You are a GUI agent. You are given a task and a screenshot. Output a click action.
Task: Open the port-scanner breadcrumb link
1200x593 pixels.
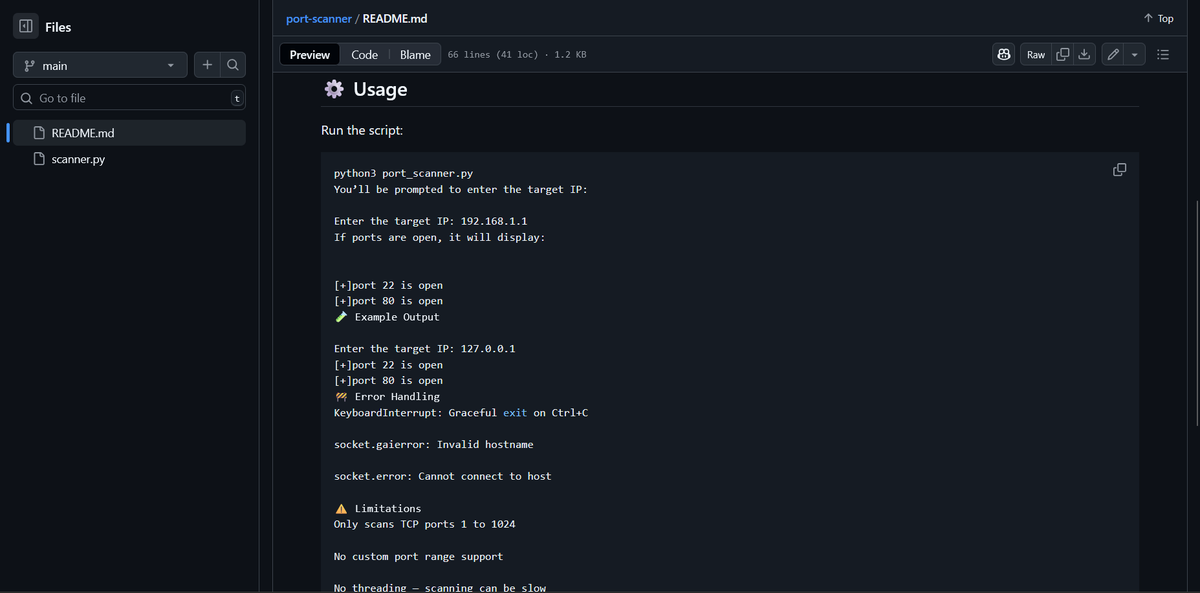319,19
